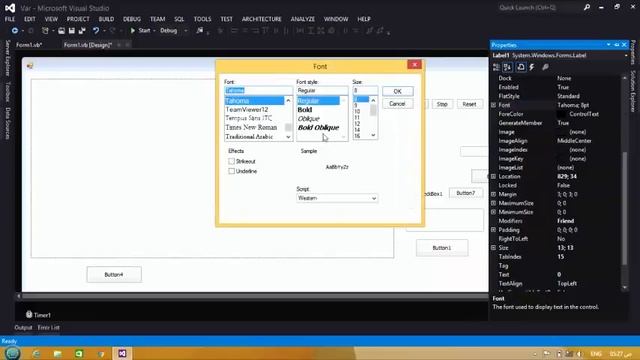Viewport: 640px width, 360px height.
Task: Expand the Margin property node
Action: (493, 194)
